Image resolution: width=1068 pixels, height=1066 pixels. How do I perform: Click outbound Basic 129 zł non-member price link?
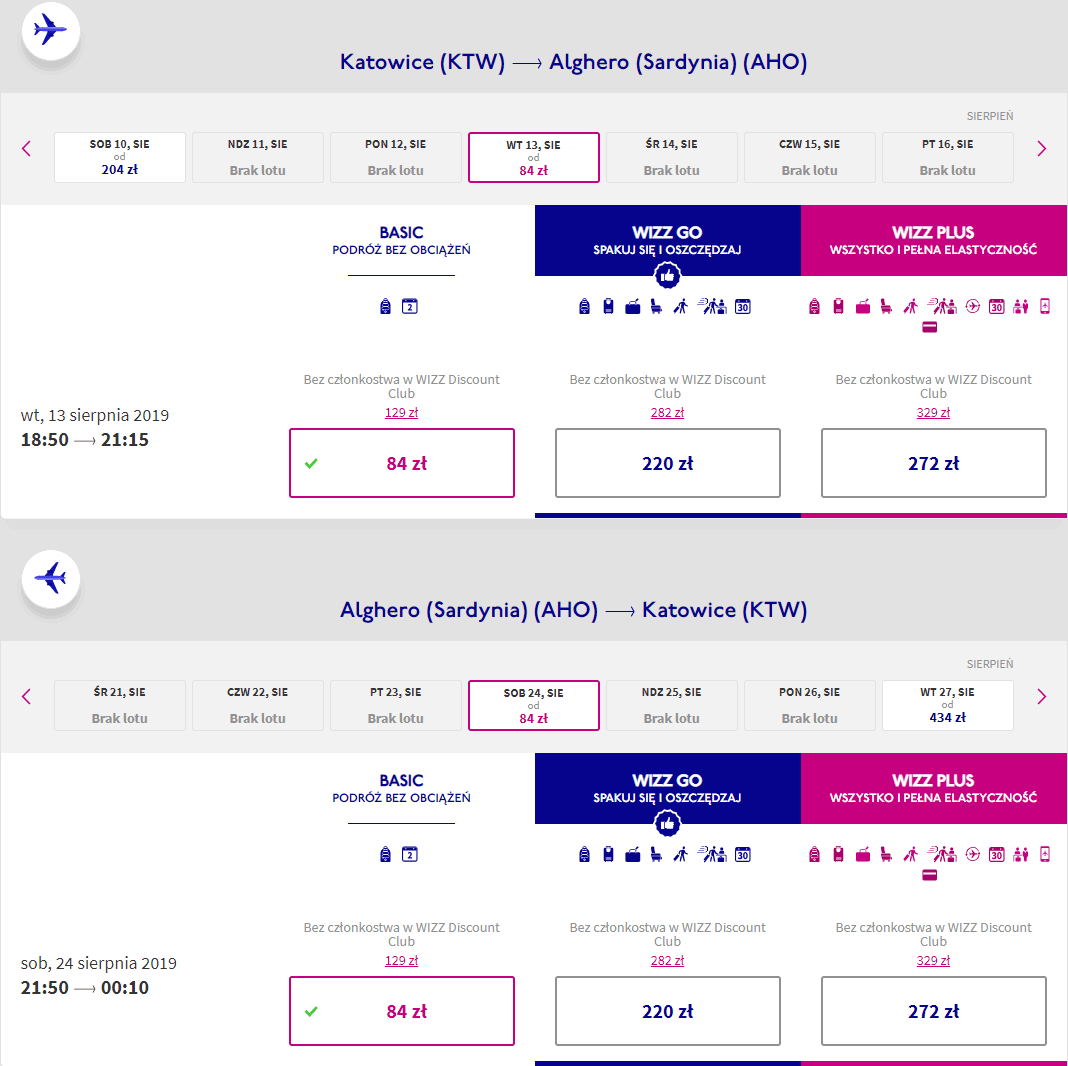(401, 413)
